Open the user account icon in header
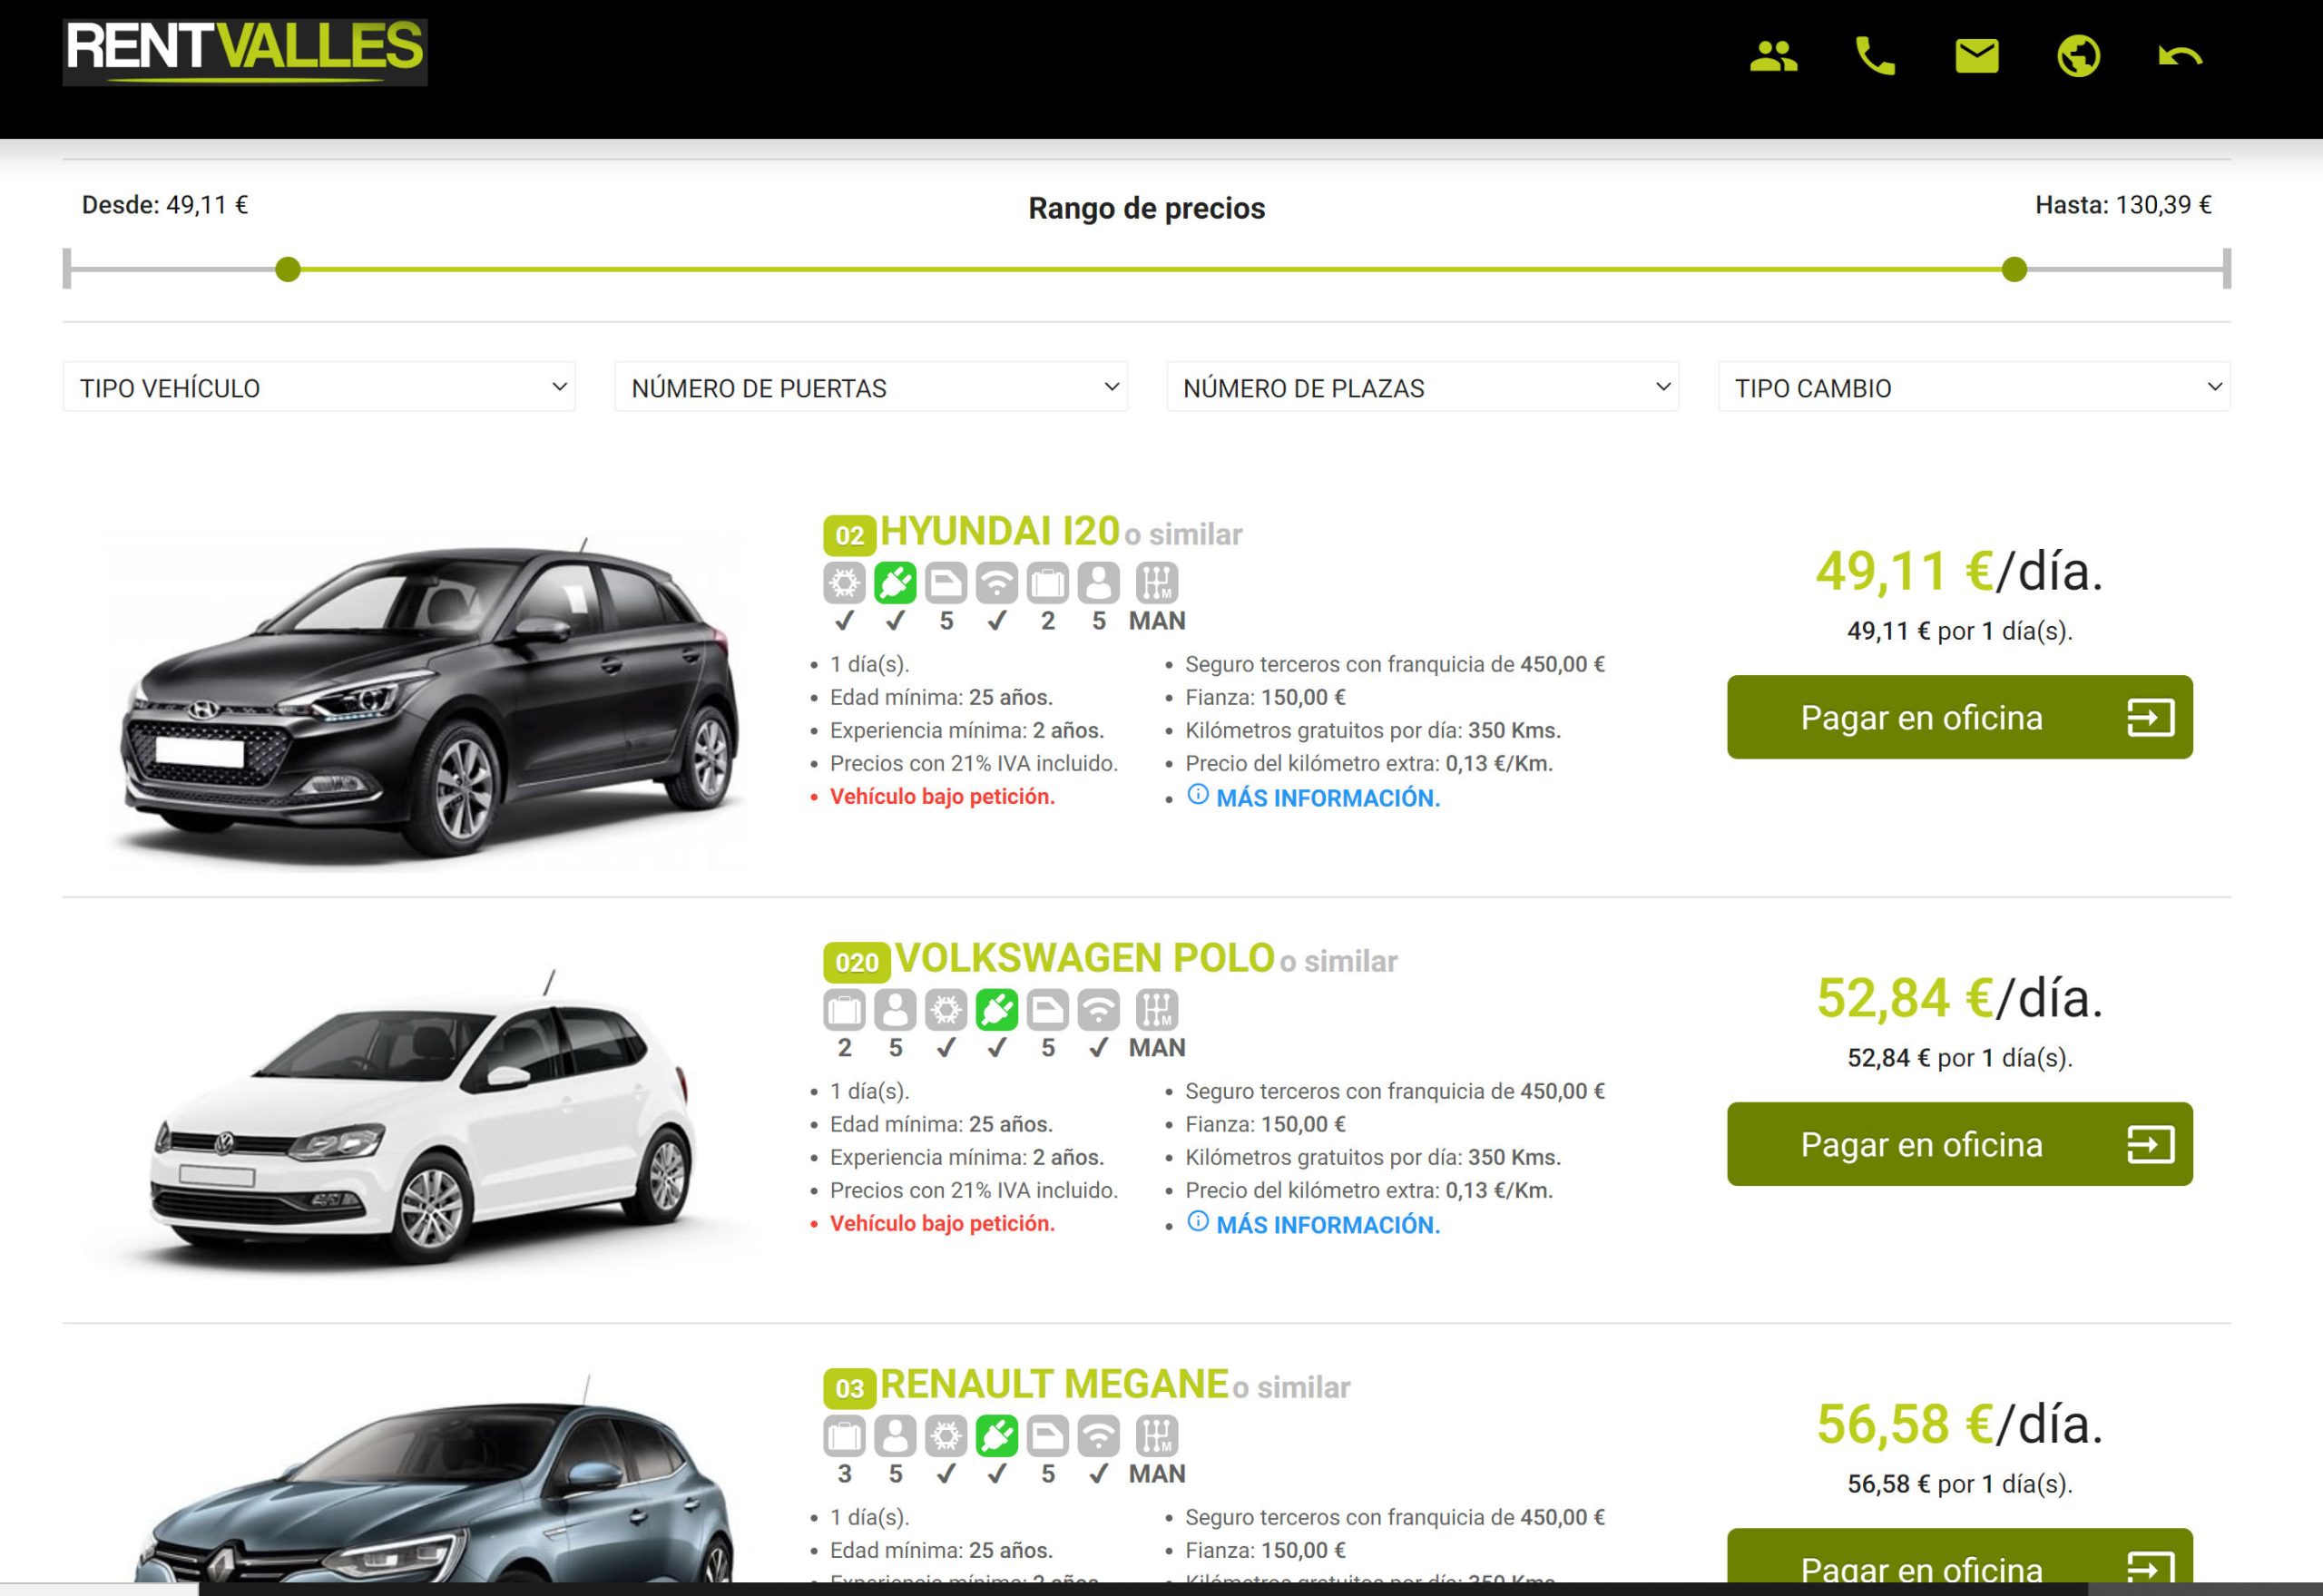2323x1596 pixels. [x=1773, y=56]
